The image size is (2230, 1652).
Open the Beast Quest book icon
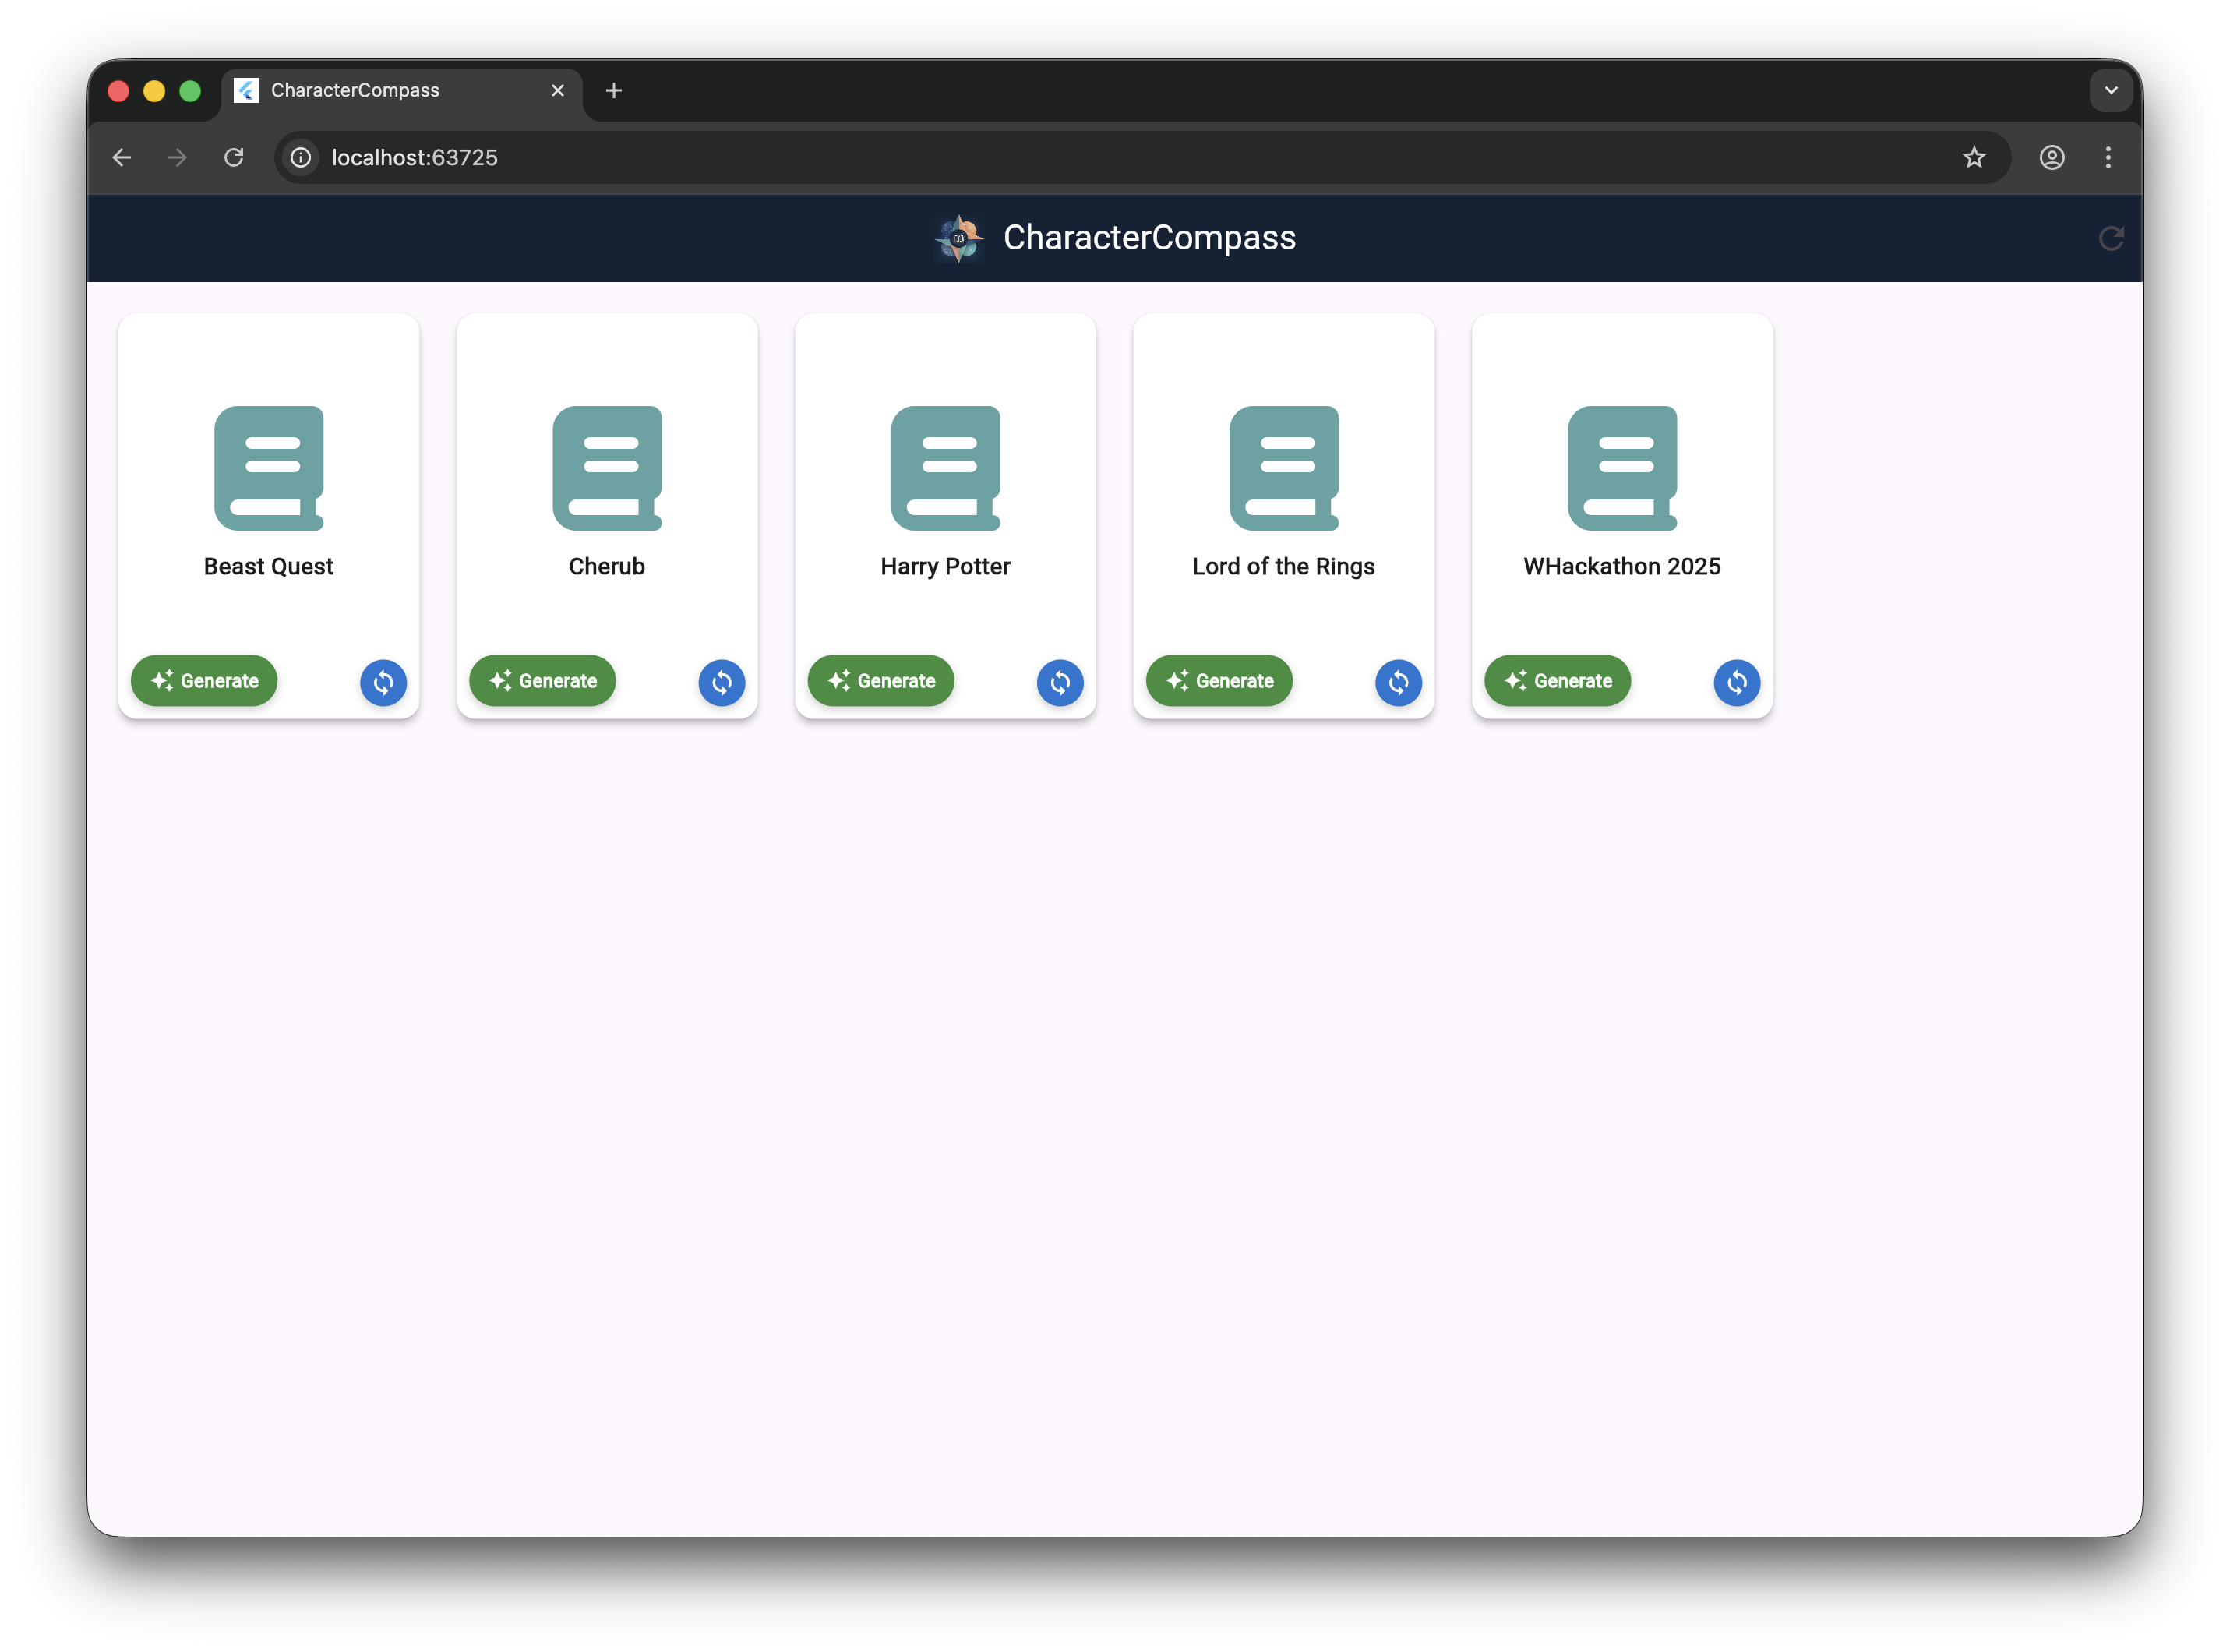click(269, 467)
